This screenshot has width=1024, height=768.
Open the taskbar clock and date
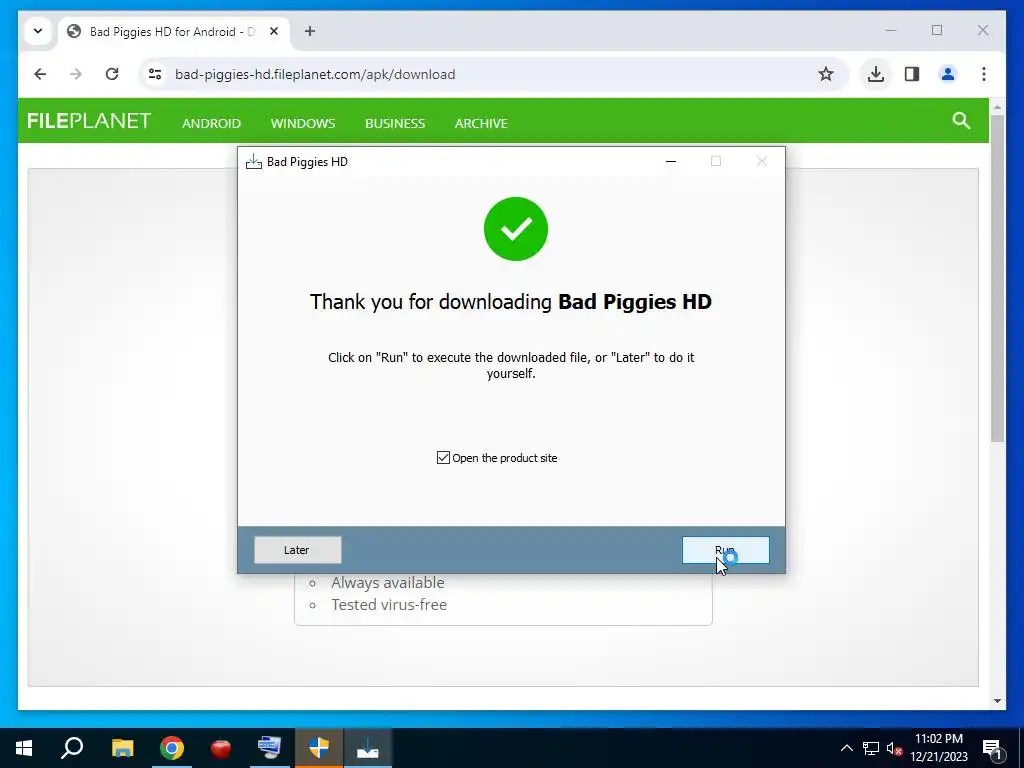[939, 748]
